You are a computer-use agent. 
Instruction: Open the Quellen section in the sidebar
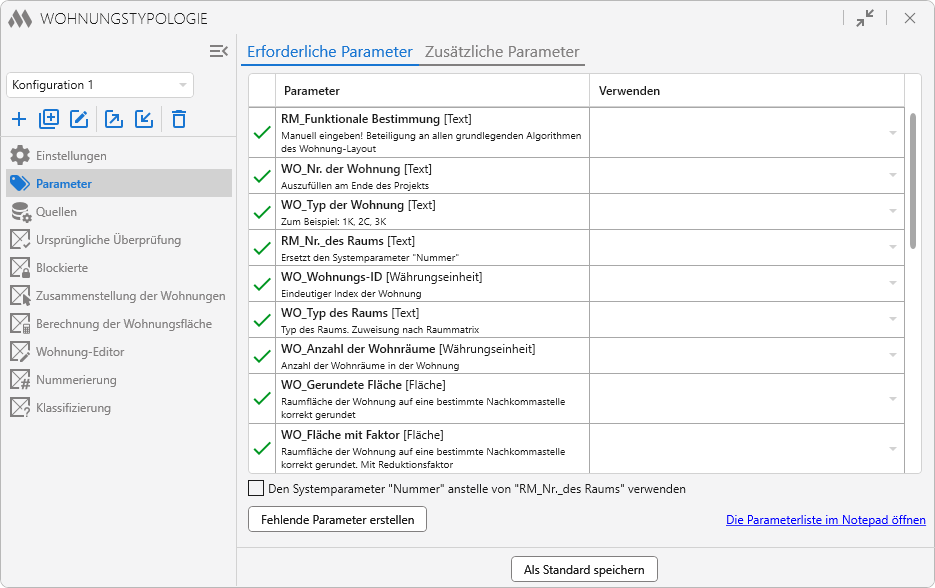[56, 212]
